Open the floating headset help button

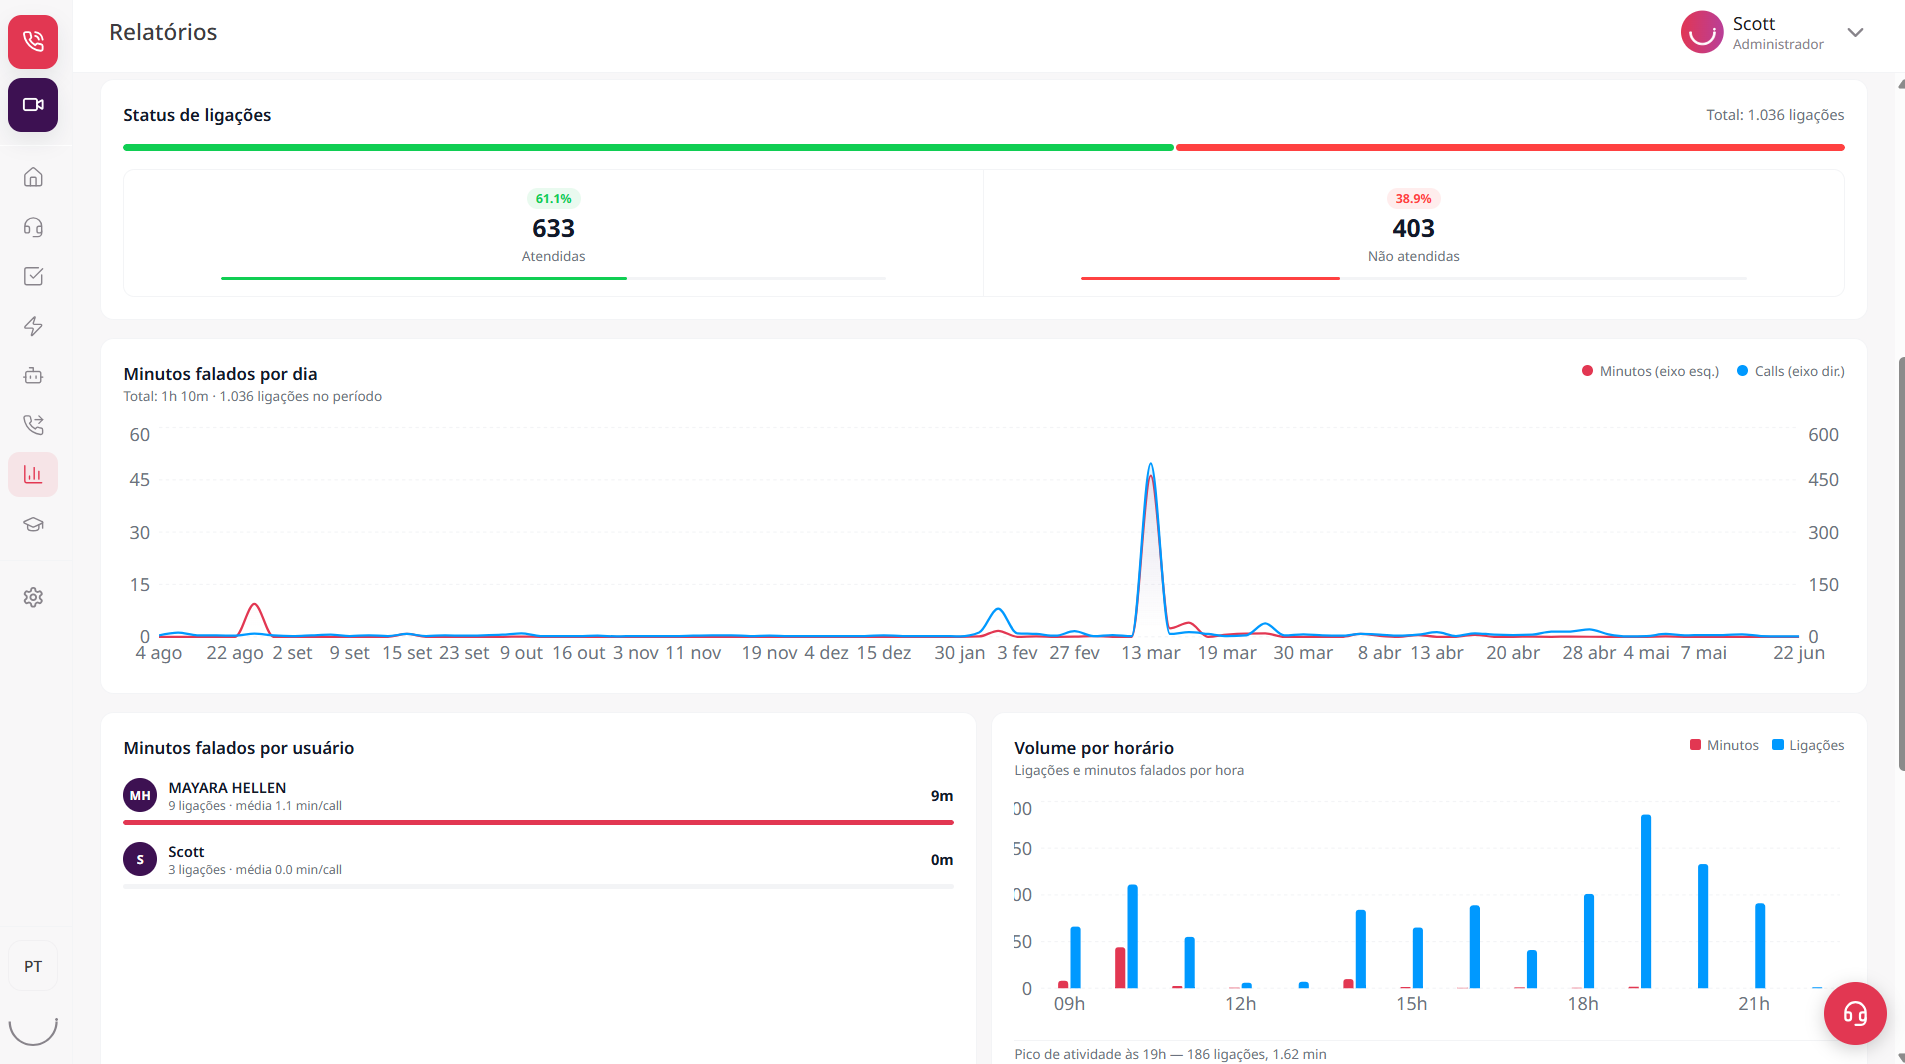click(x=1855, y=1014)
